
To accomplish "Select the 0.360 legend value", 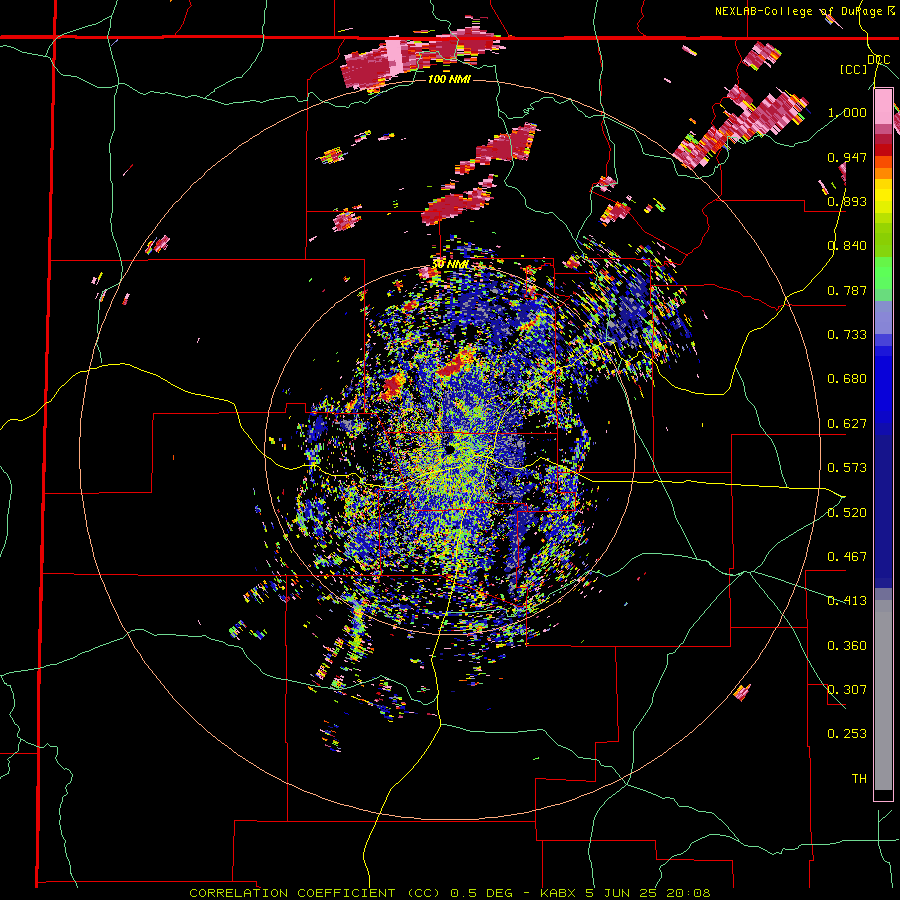I will click(847, 646).
